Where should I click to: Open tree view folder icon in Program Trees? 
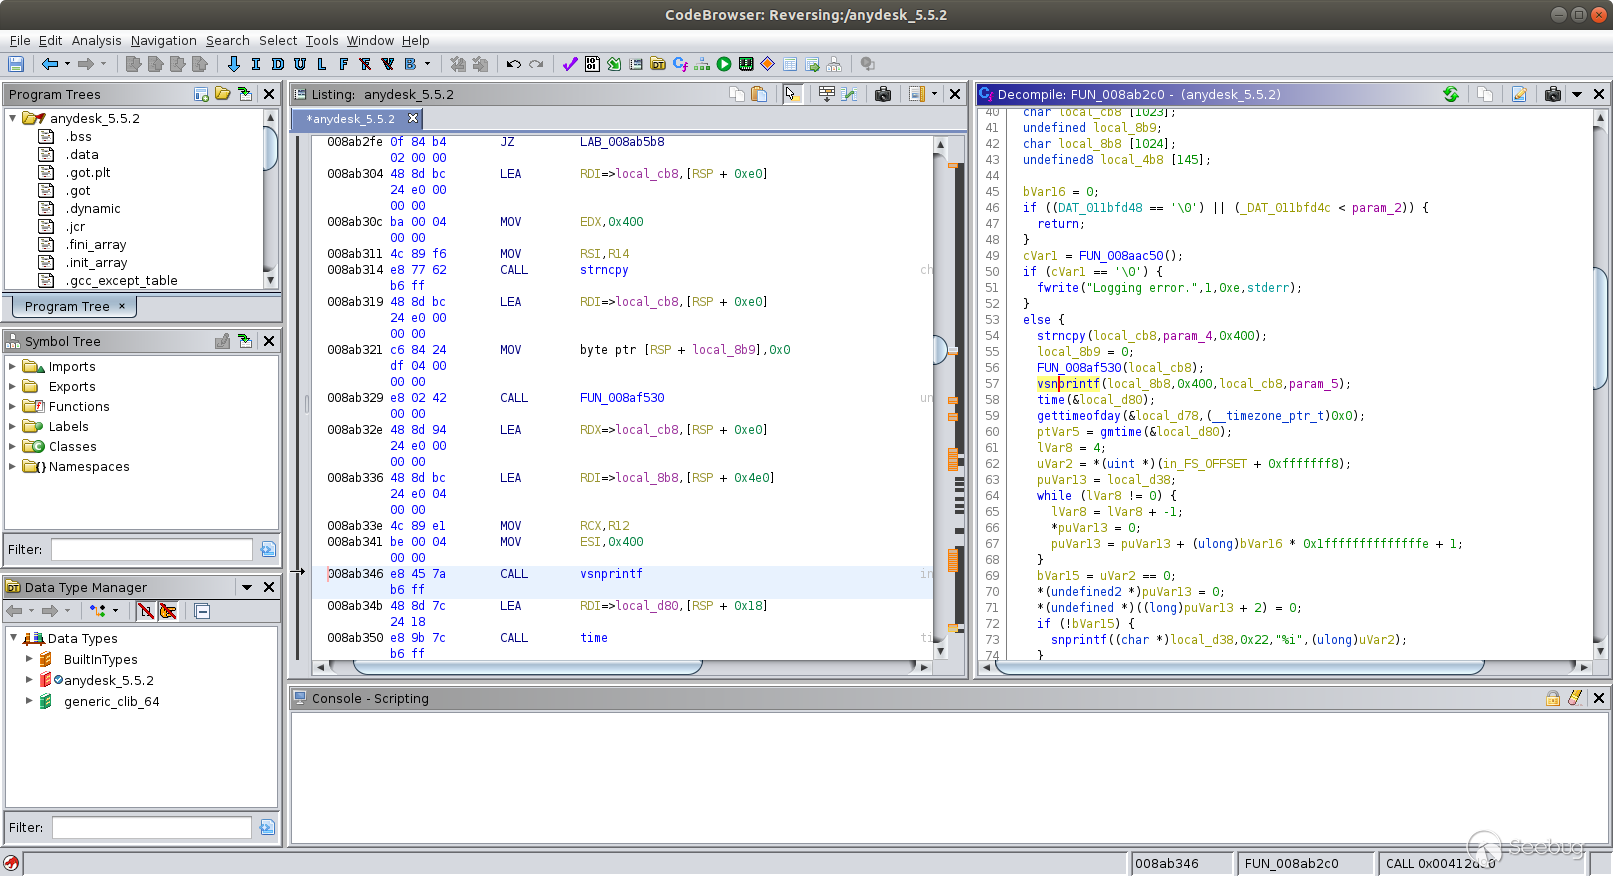click(x=222, y=94)
